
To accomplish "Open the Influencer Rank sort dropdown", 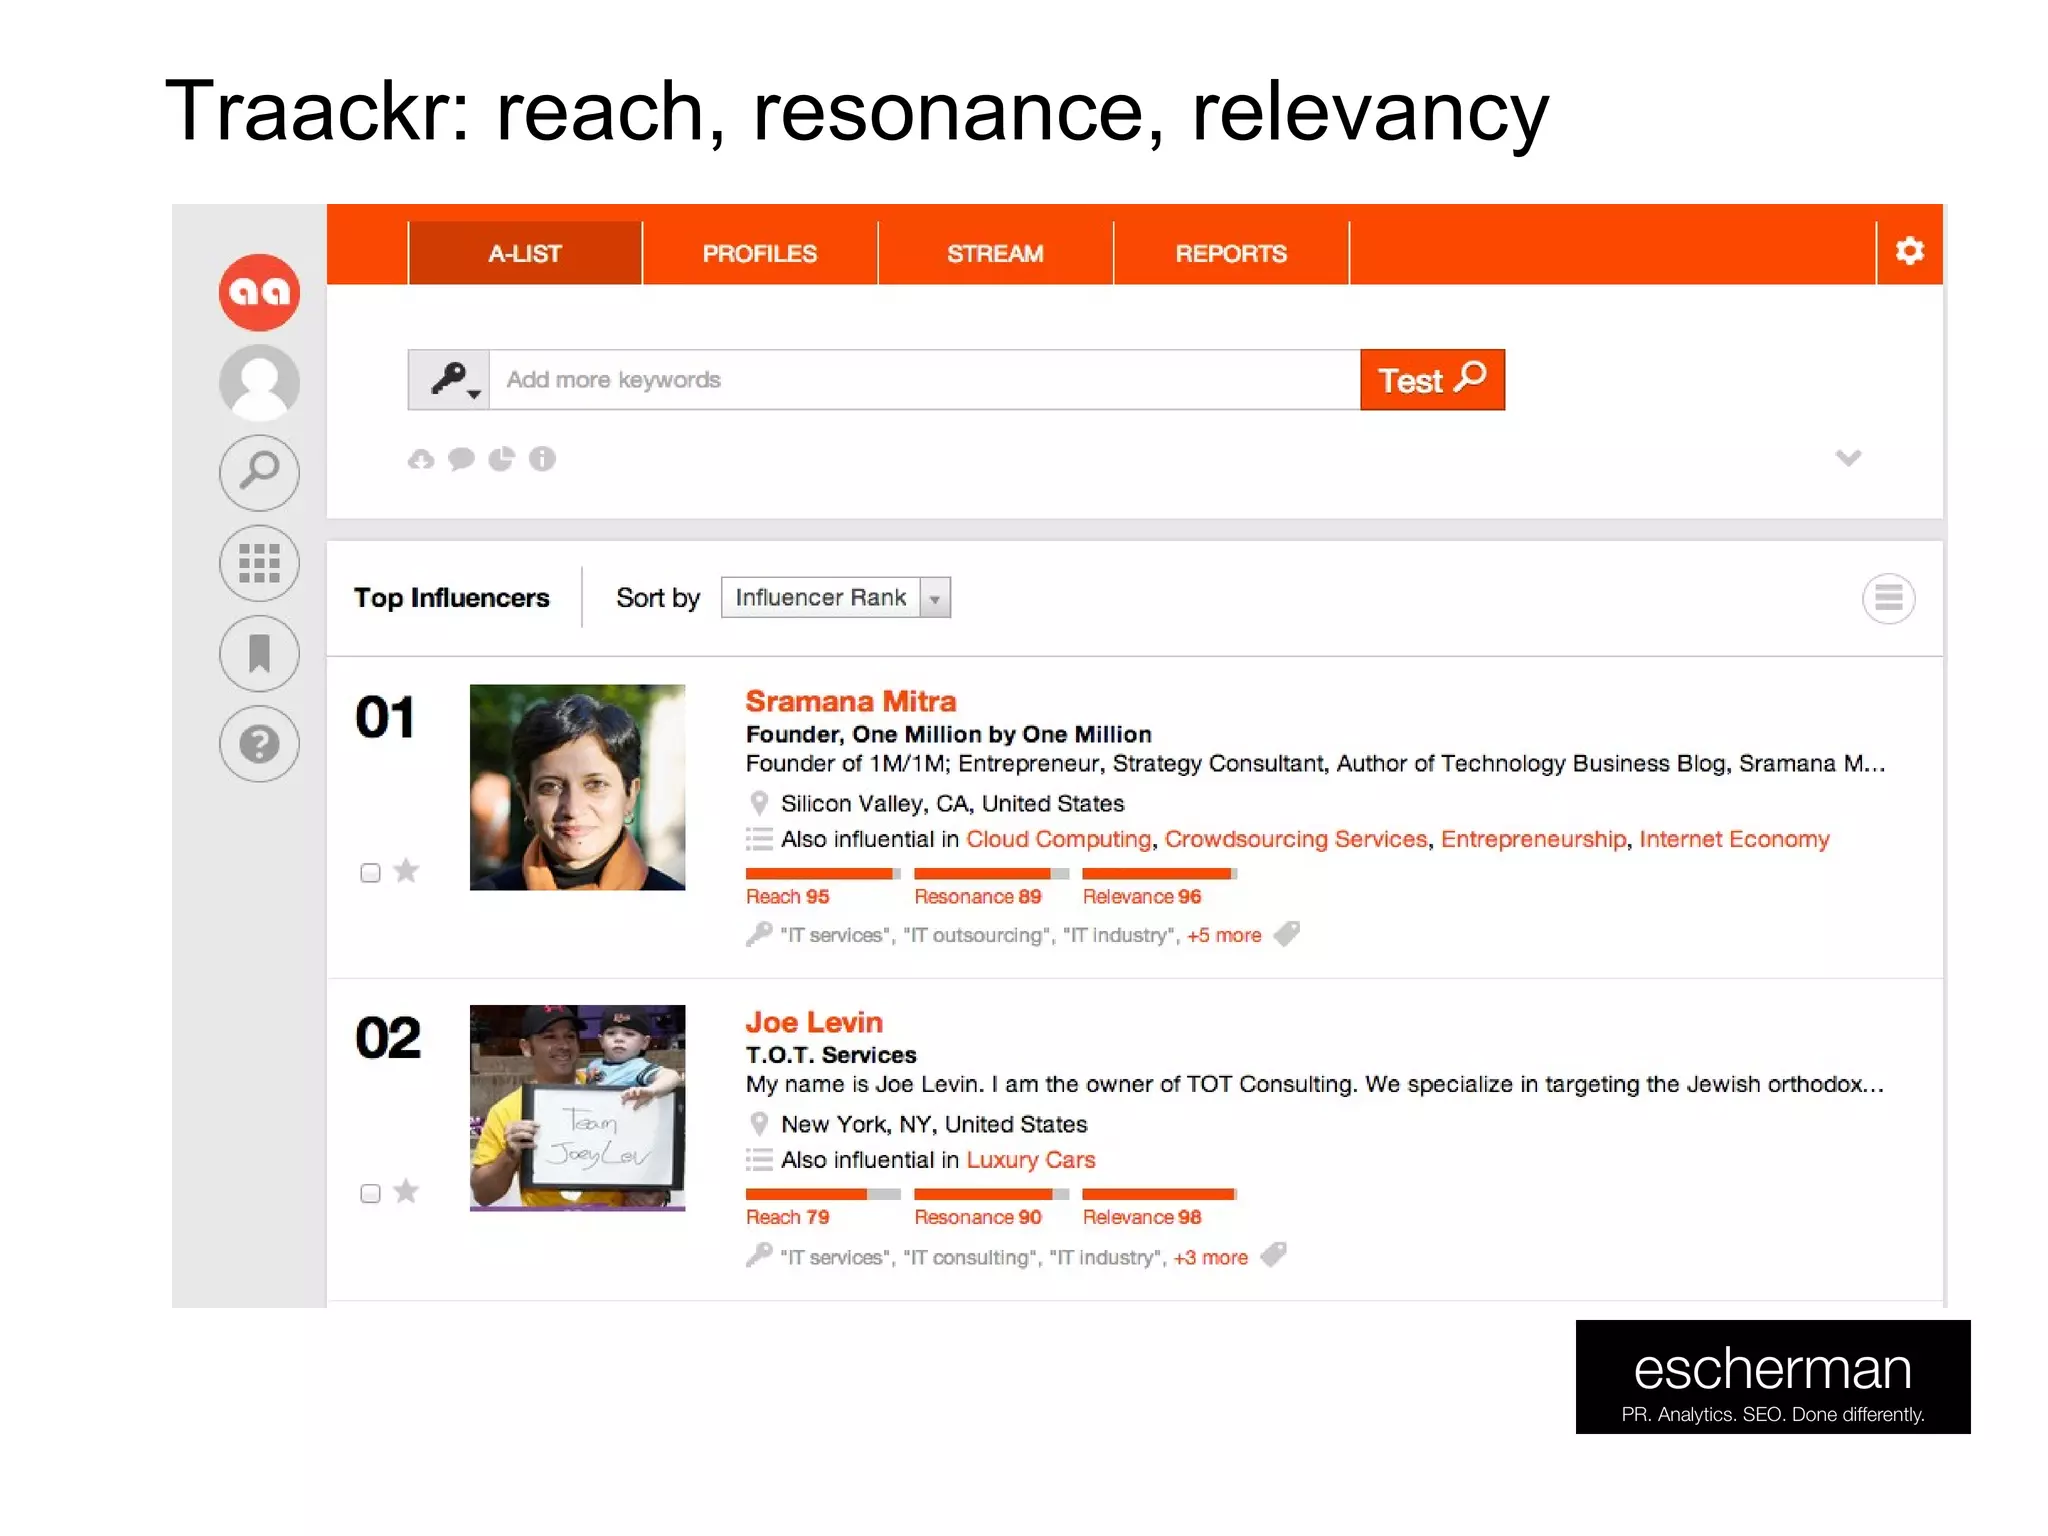I will [835, 598].
